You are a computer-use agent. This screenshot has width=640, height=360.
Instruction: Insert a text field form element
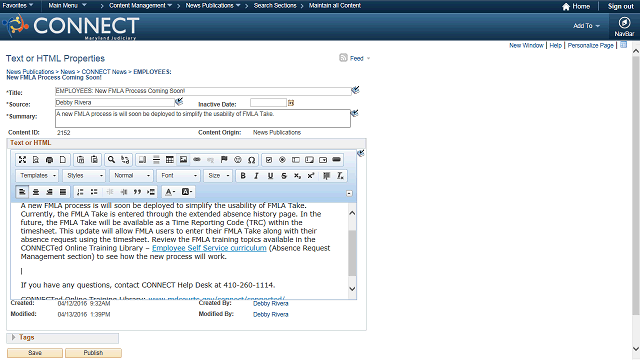pos(296,160)
